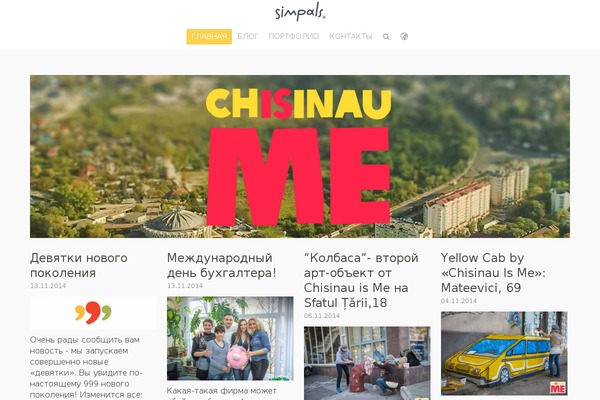Click the 13.11.2014 date under Девятки

(48, 286)
